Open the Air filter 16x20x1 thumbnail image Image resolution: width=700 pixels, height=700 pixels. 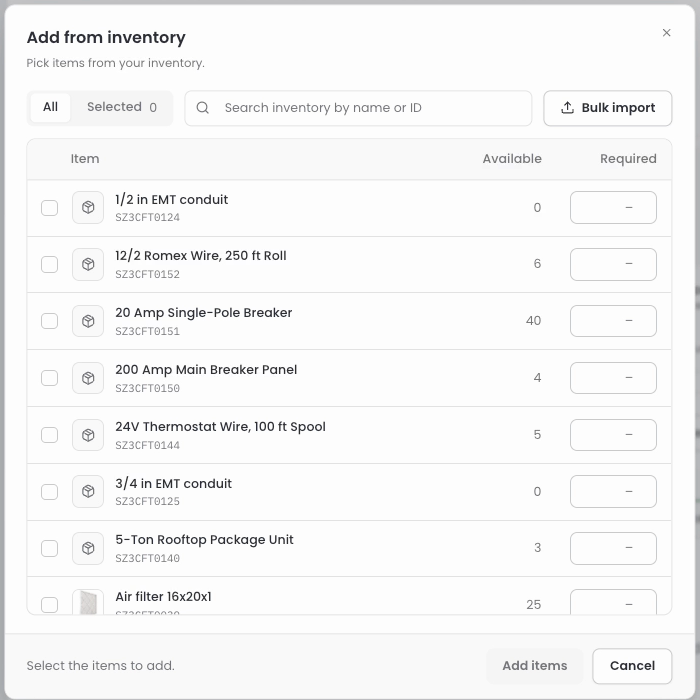point(88,601)
